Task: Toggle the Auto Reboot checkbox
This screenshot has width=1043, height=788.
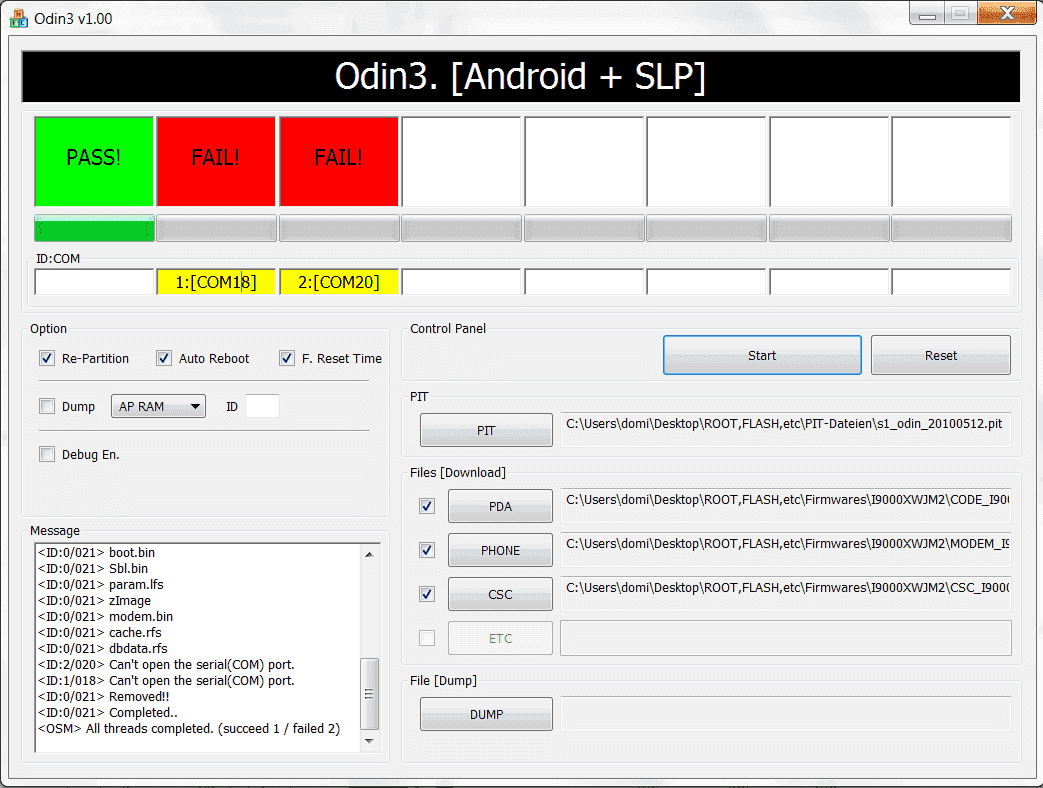Action: pos(164,358)
